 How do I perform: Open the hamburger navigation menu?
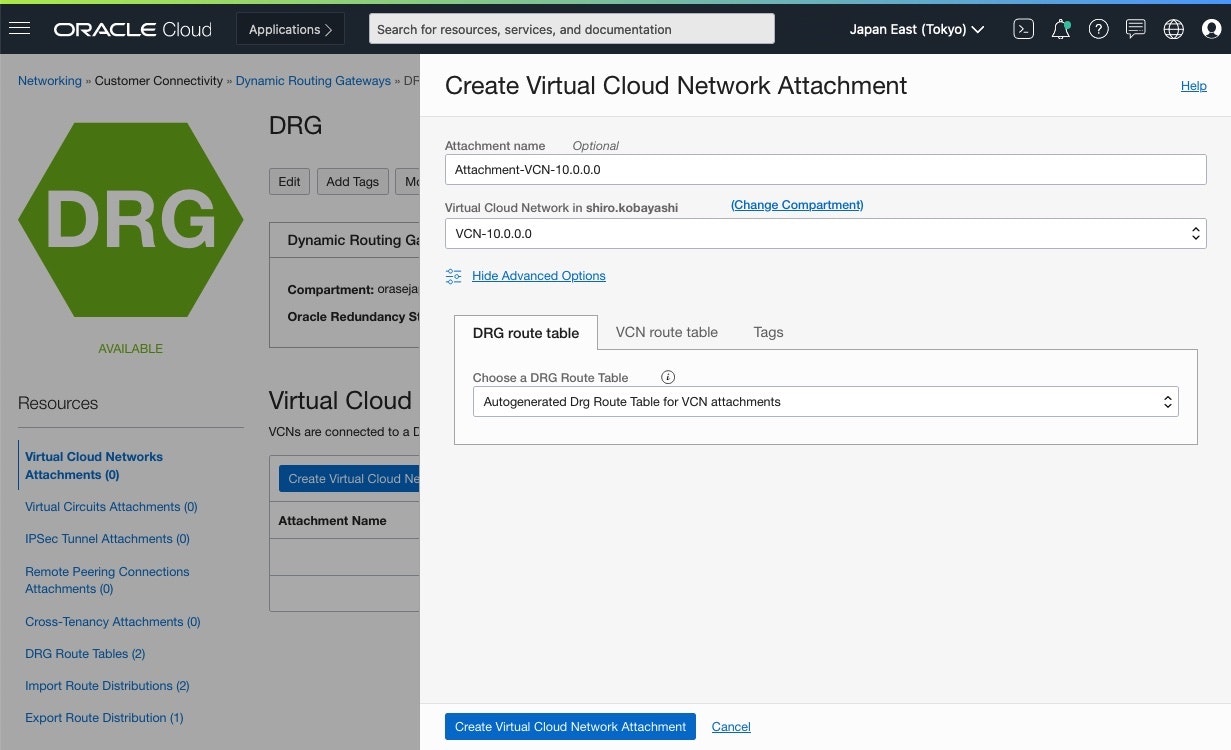tap(19, 29)
